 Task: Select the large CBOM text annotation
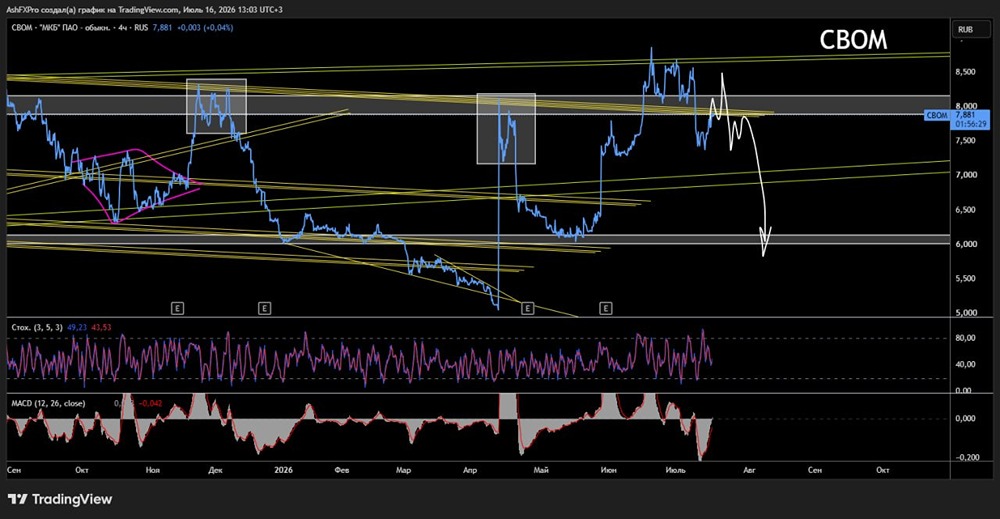pyautogui.click(x=853, y=40)
